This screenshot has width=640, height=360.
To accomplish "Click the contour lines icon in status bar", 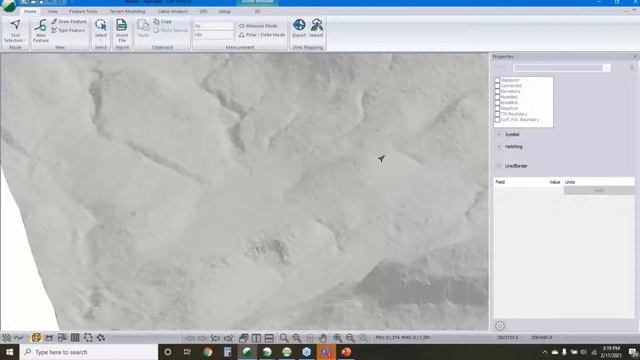I will [7, 338].
